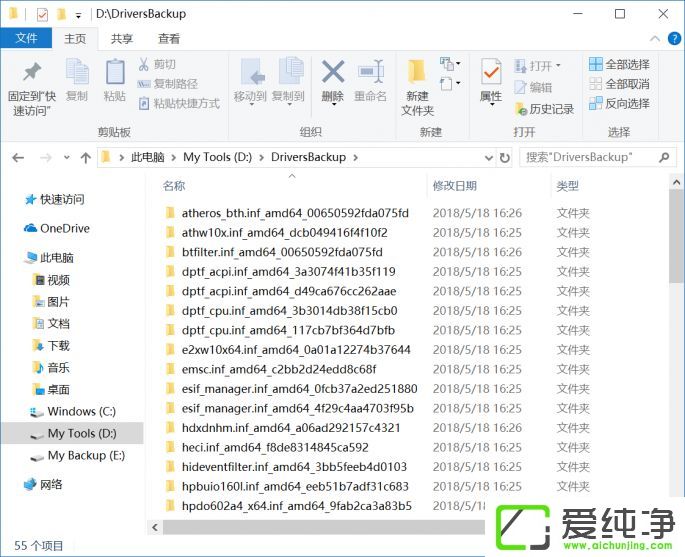The image size is (685, 557).
Task: Click Invert Selection (反向选择) button
Action: point(619,103)
